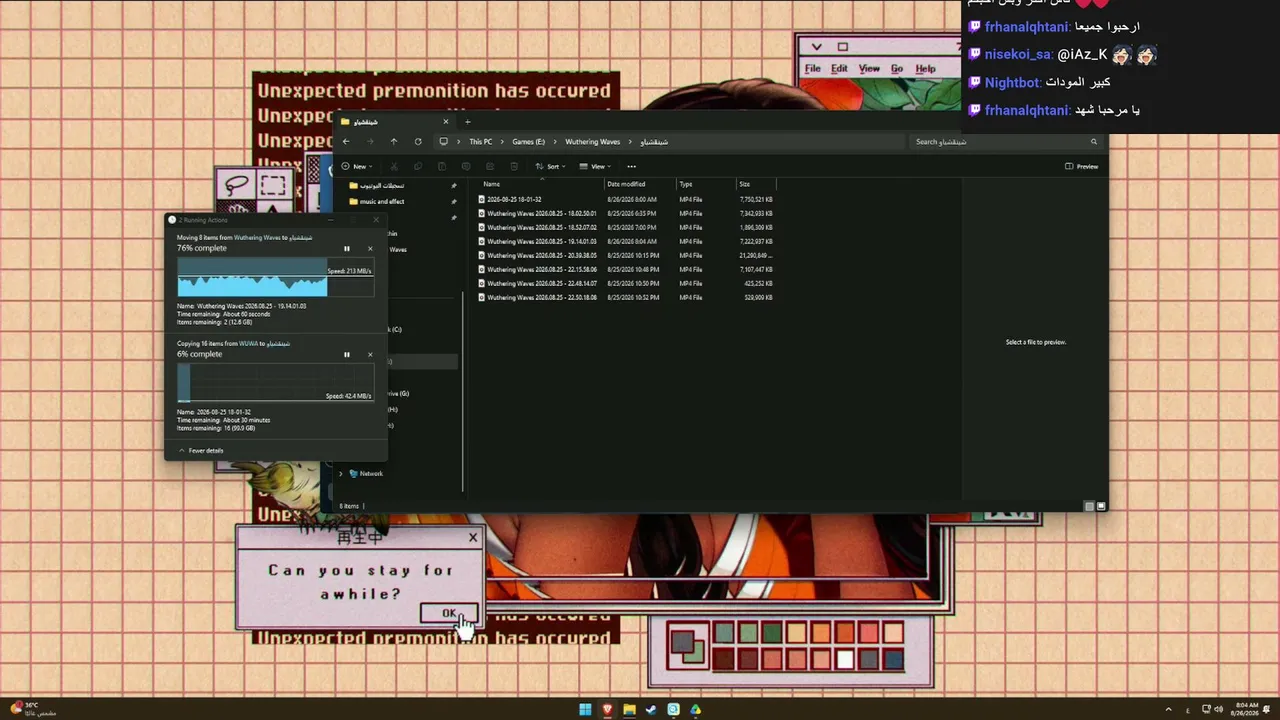Select the 'music and effect' folder
The image size is (1280, 720).
click(381, 202)
